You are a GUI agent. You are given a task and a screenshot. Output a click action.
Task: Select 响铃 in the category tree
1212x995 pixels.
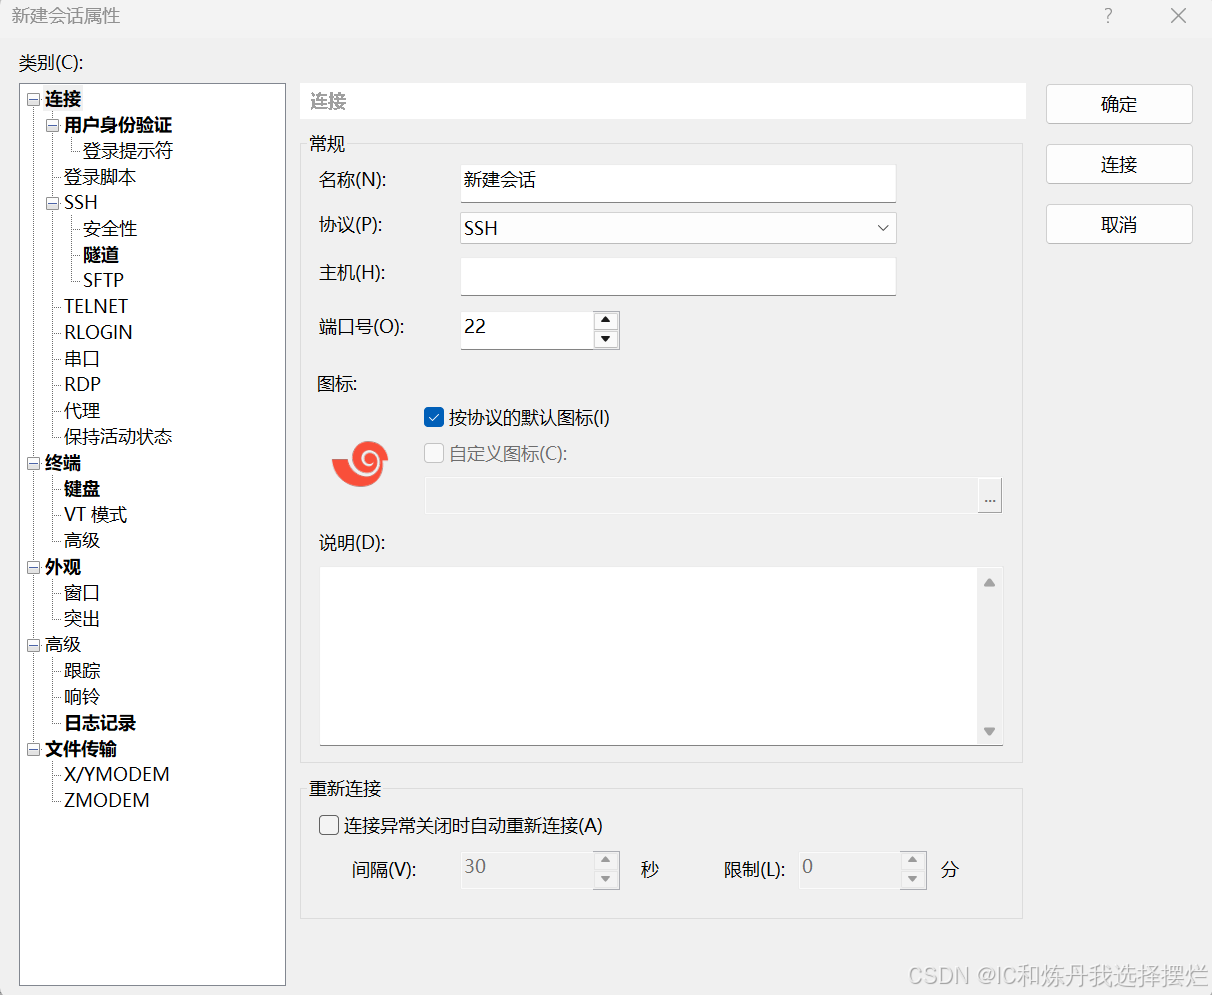pyautogui.click(x=82, y=697)
